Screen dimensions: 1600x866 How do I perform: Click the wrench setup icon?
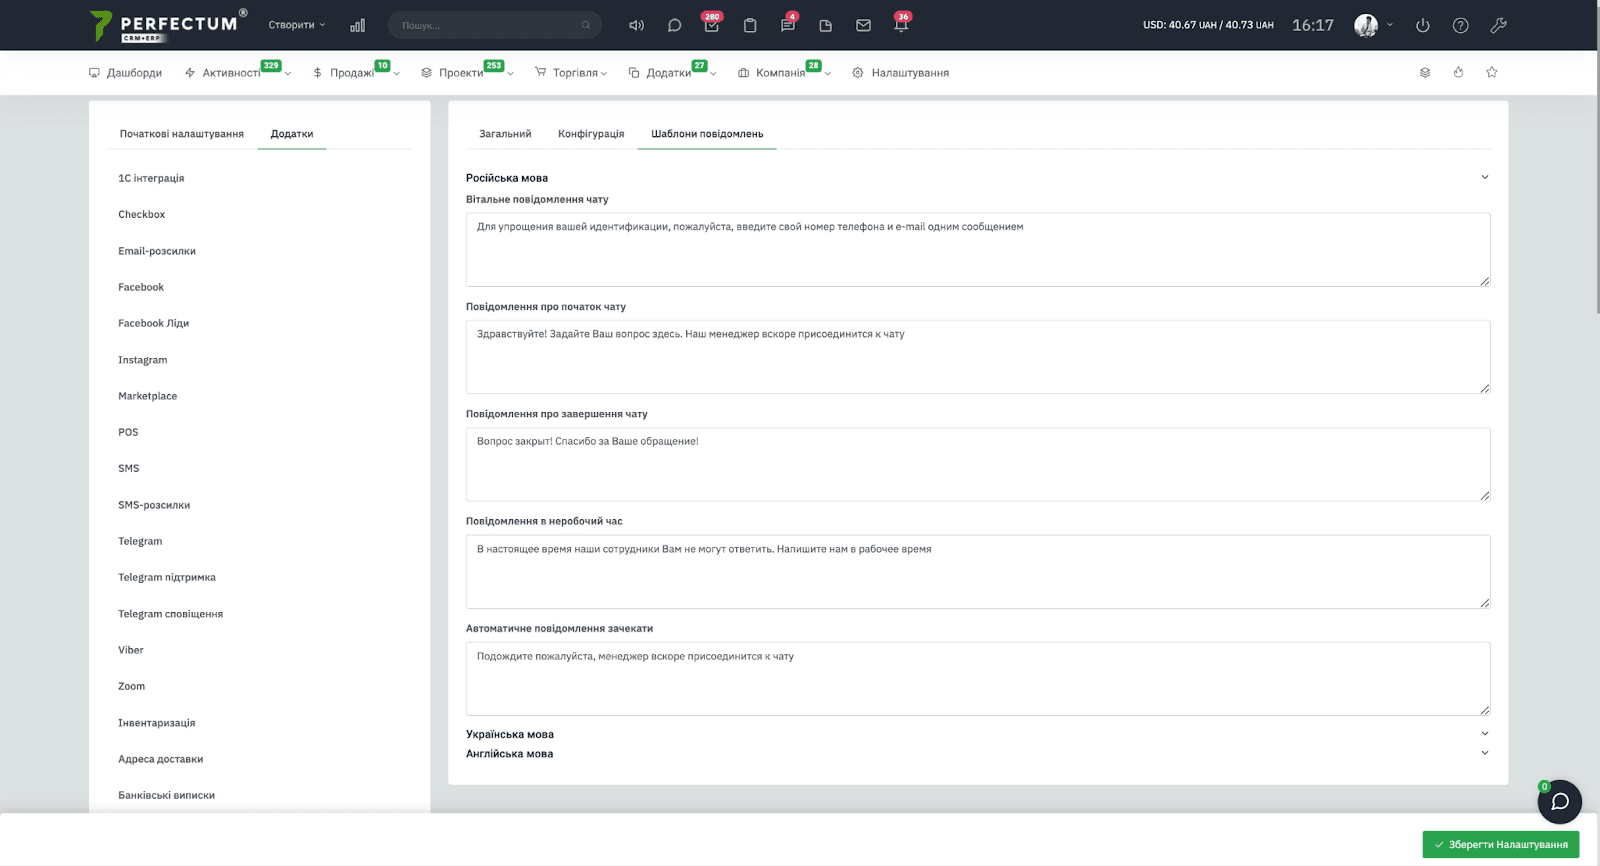click(x=1498, y=25)
